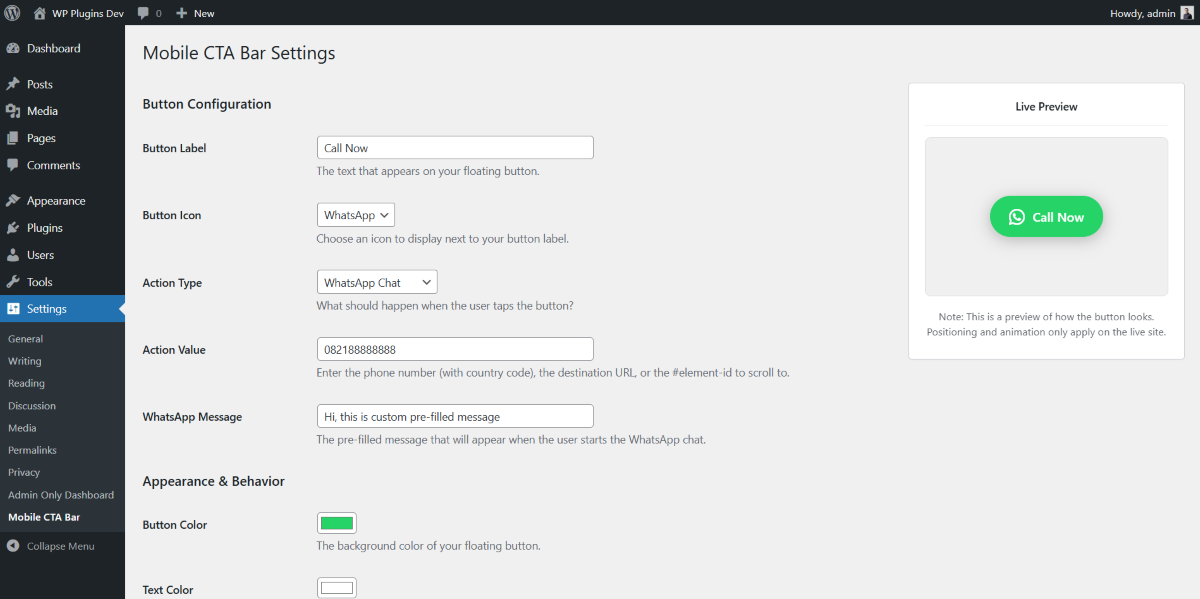Open the green Button Color swatch
Viewport: 1200px width, 599px height.
(337, 523)
